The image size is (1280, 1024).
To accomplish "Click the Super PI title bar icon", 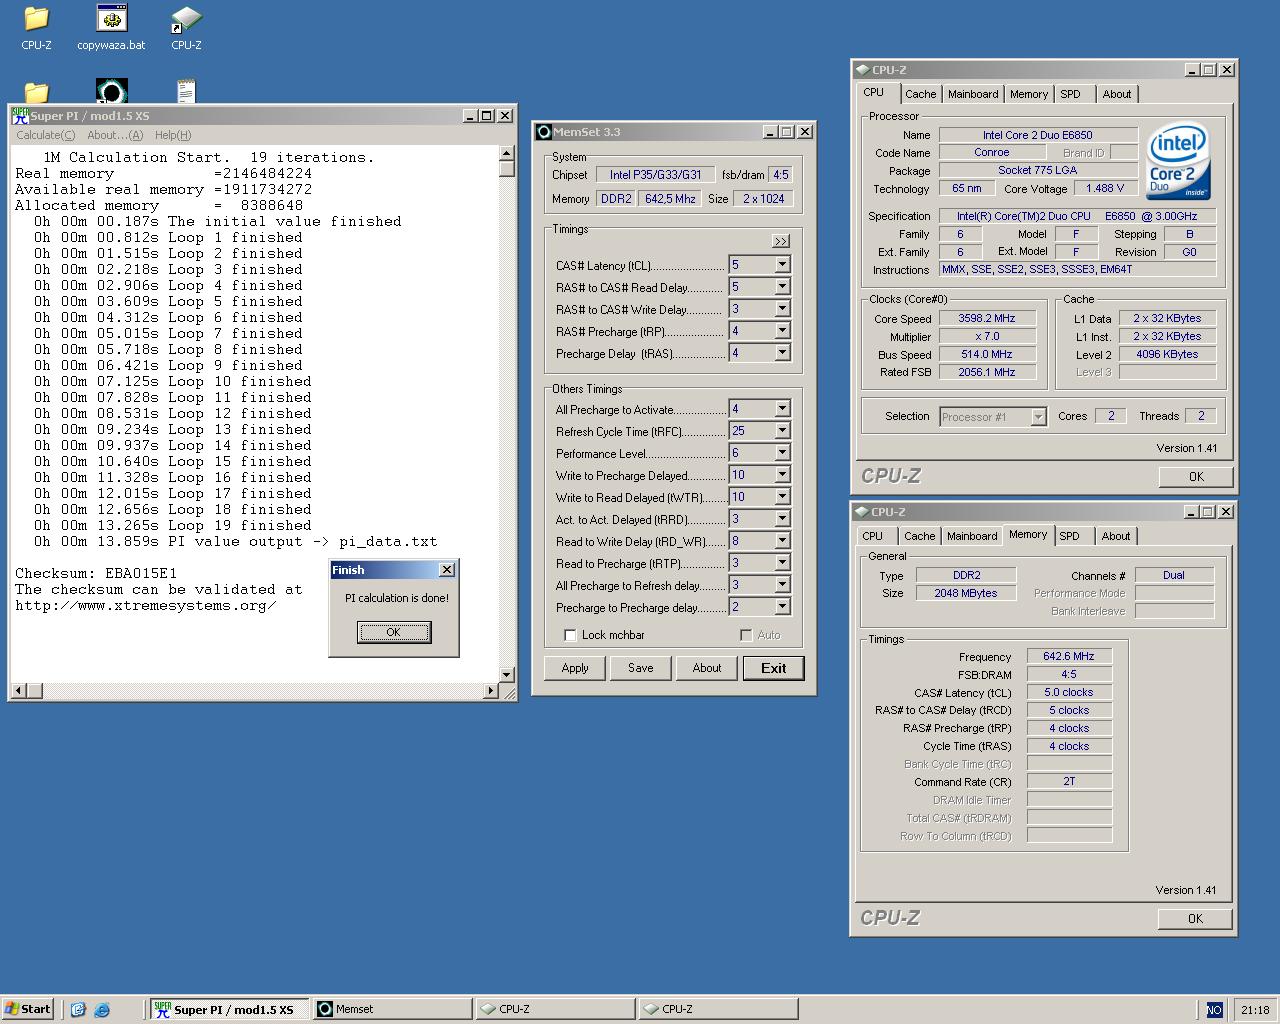I will coord(20,116).
